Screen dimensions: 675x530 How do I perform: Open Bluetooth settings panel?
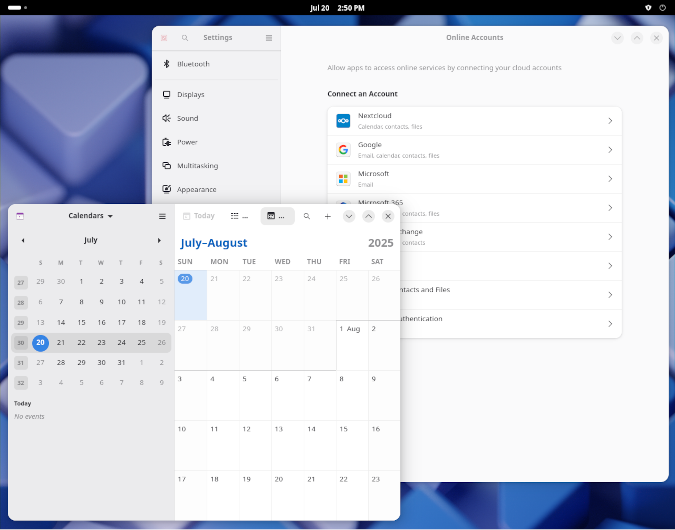pyautogui.click(x=193, y=64)
